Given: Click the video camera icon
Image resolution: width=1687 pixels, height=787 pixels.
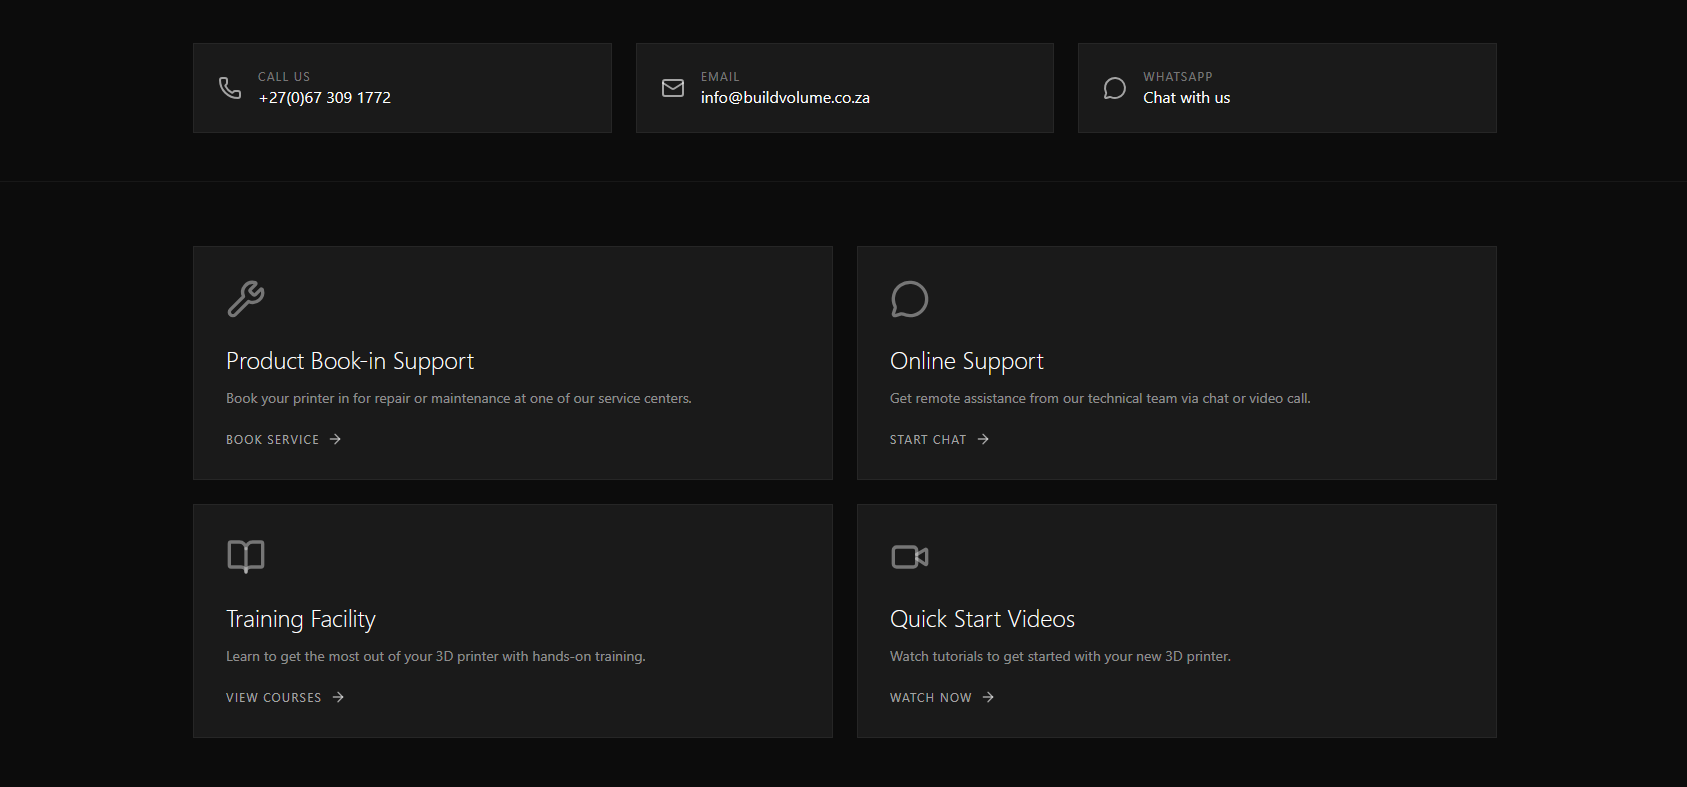Looking at the screenshot, I should 909,556.
